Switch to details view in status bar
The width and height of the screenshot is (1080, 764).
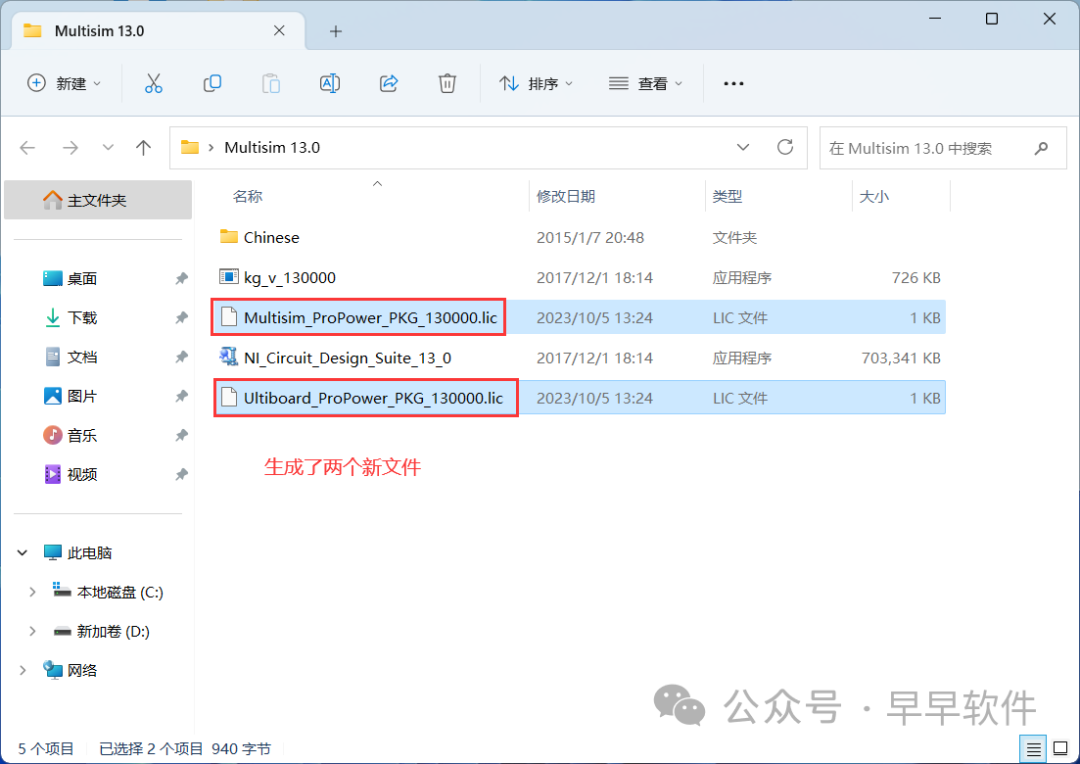[x=1033, y=748]
